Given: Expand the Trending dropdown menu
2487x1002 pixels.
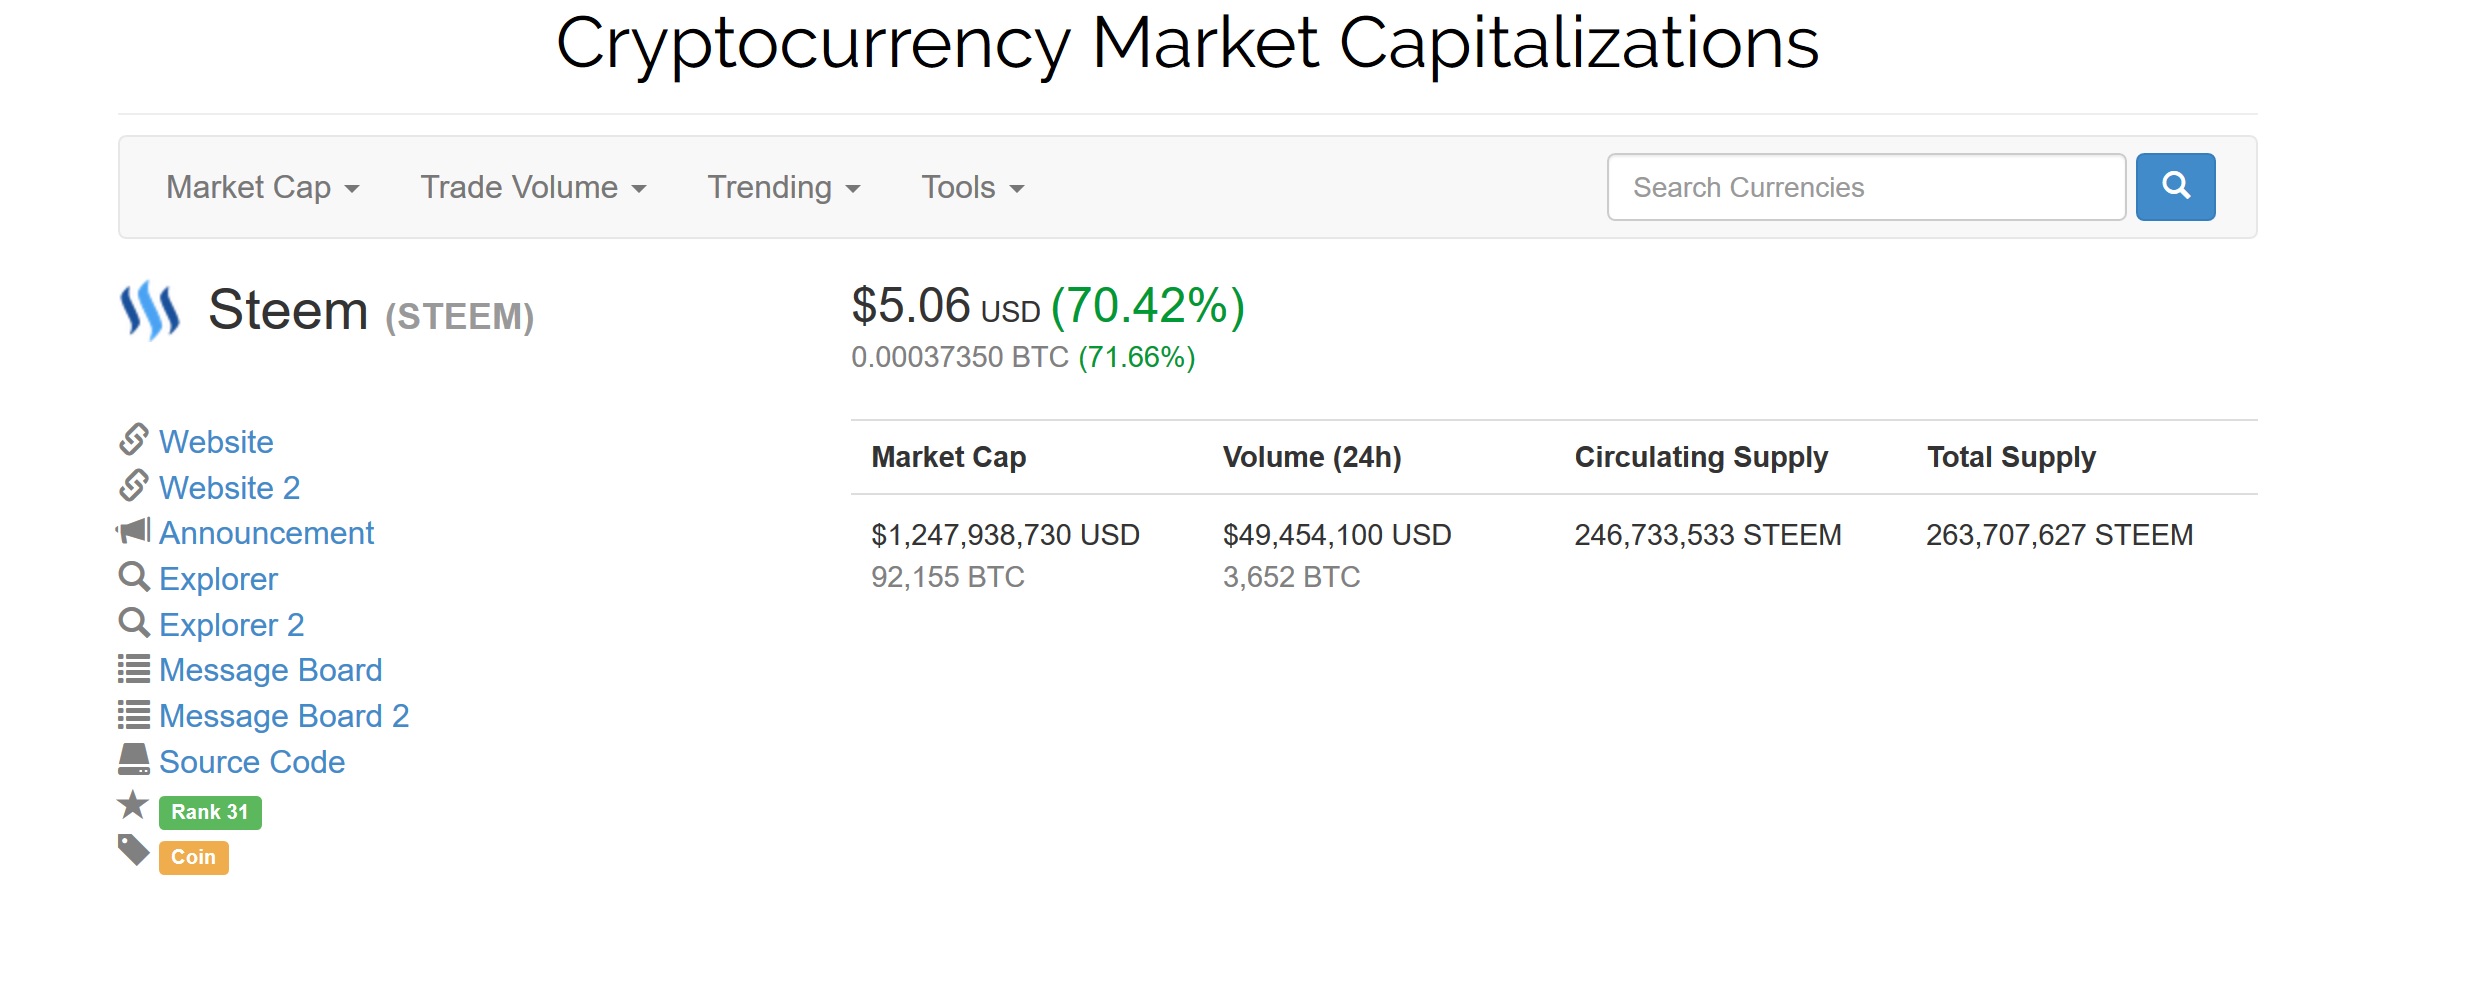Looking at the screenshot, I should pyautogui.click(x=783, y=188).
